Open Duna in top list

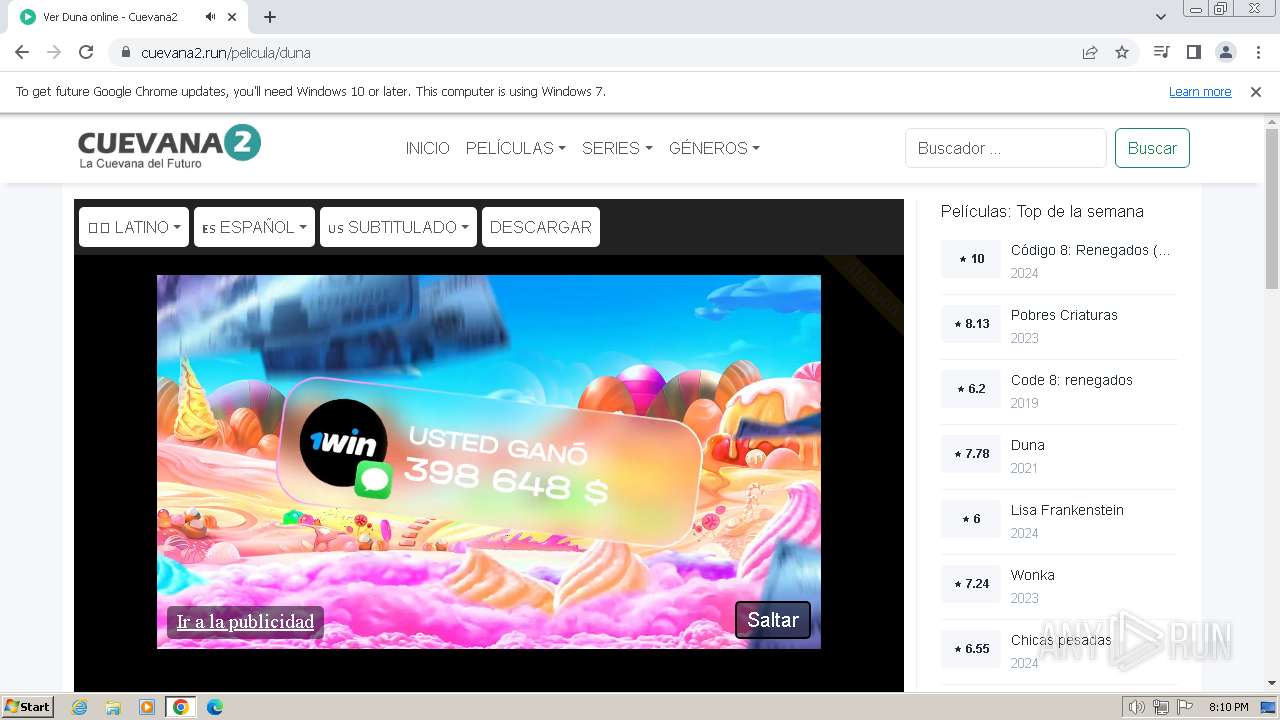(x=1027, y=445)
